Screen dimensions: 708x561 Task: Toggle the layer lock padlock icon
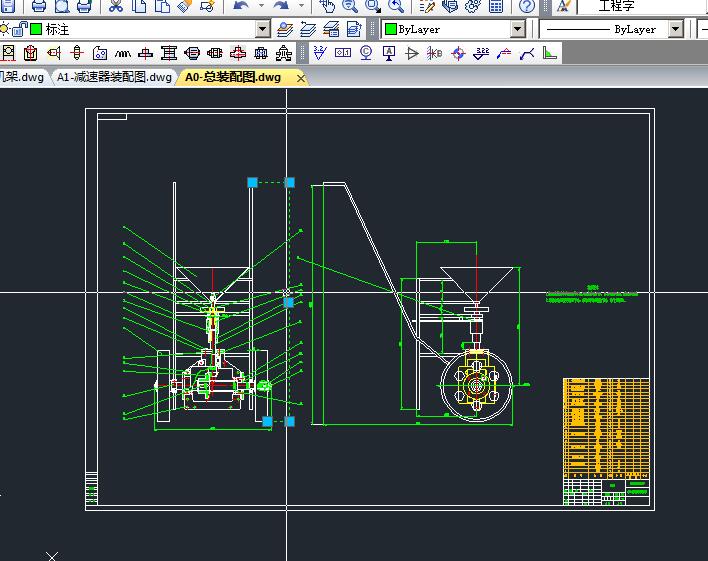pyautogui.click(x=20, y=29)
